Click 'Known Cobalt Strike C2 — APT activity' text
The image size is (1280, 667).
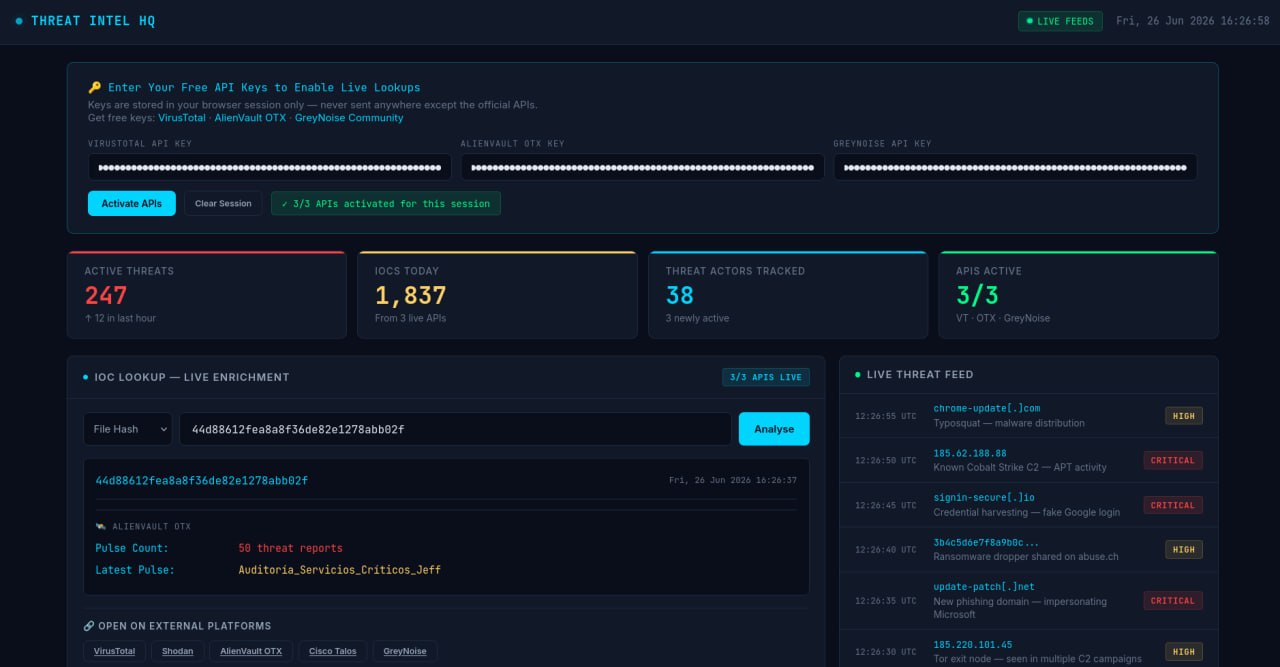(1020, 467)
